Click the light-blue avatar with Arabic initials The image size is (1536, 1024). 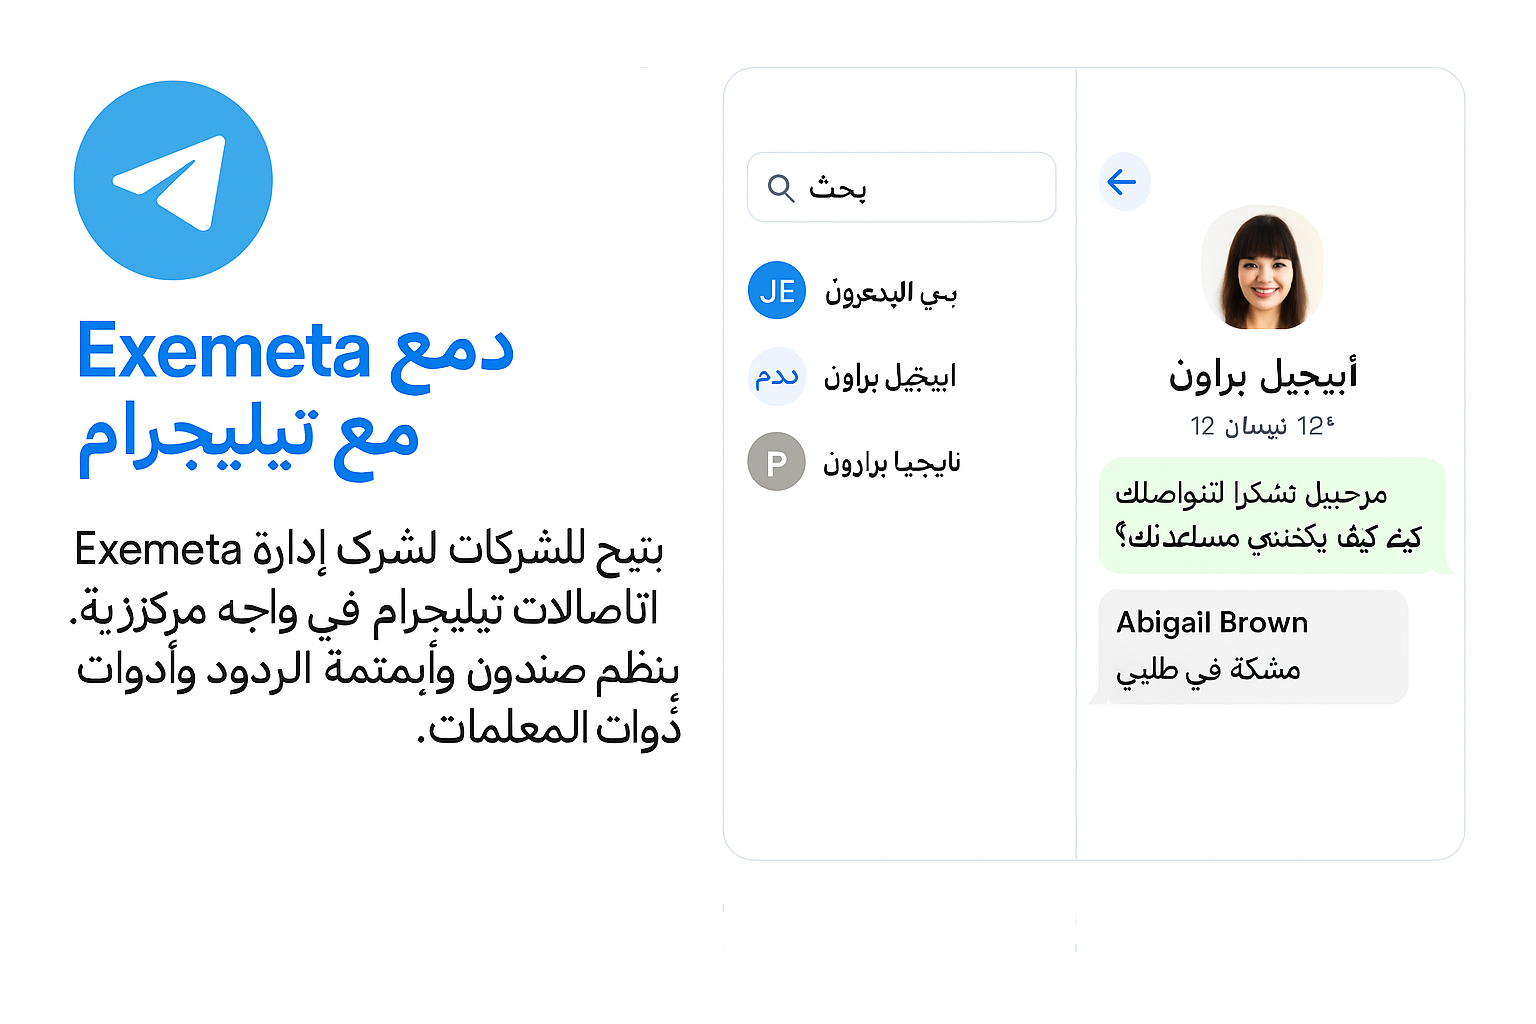click(x=776, y=377)
